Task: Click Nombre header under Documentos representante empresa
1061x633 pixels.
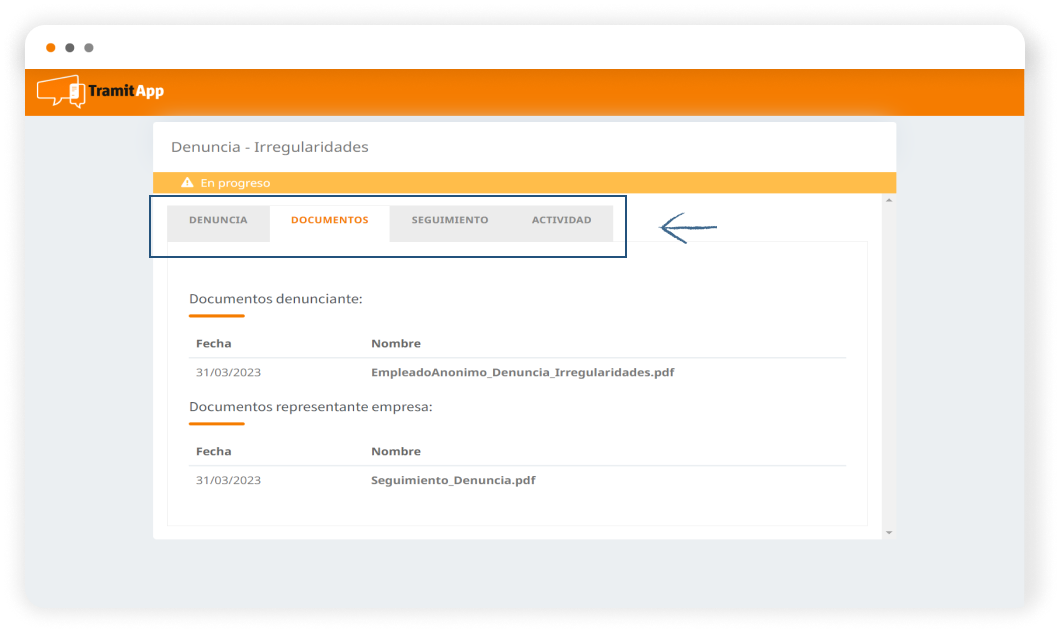Action: [396, 451]
